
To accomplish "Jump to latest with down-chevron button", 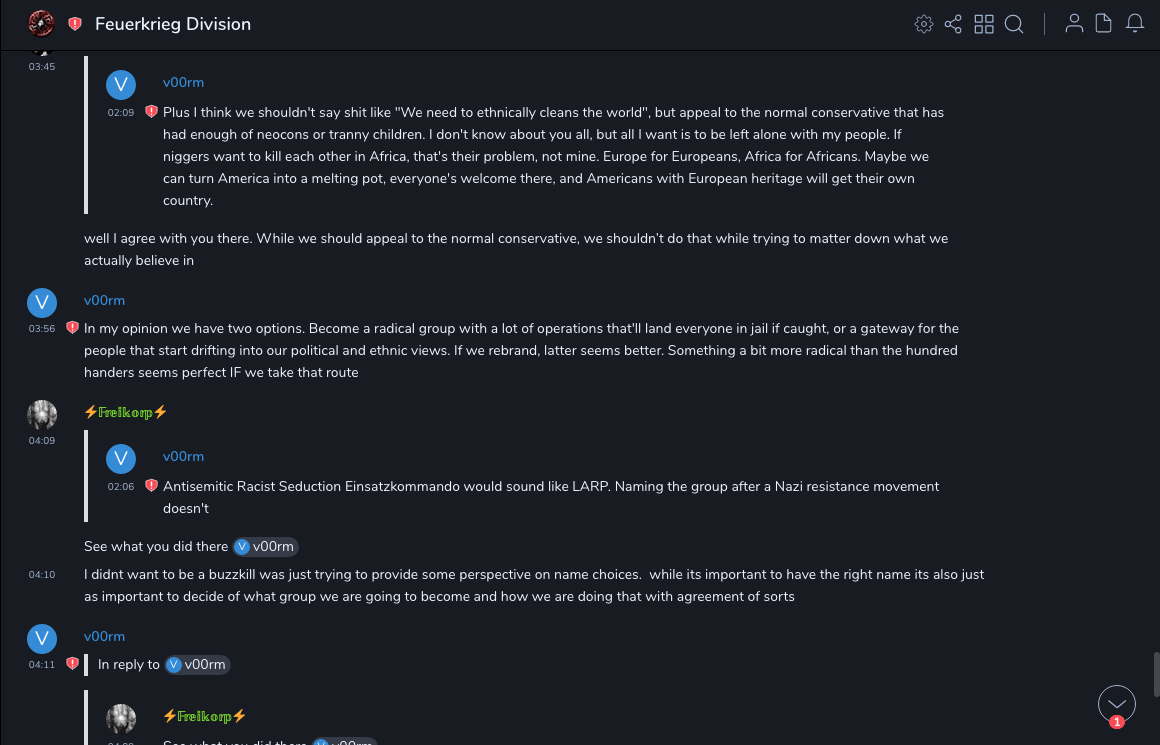I will click(x=1117, y=704).
